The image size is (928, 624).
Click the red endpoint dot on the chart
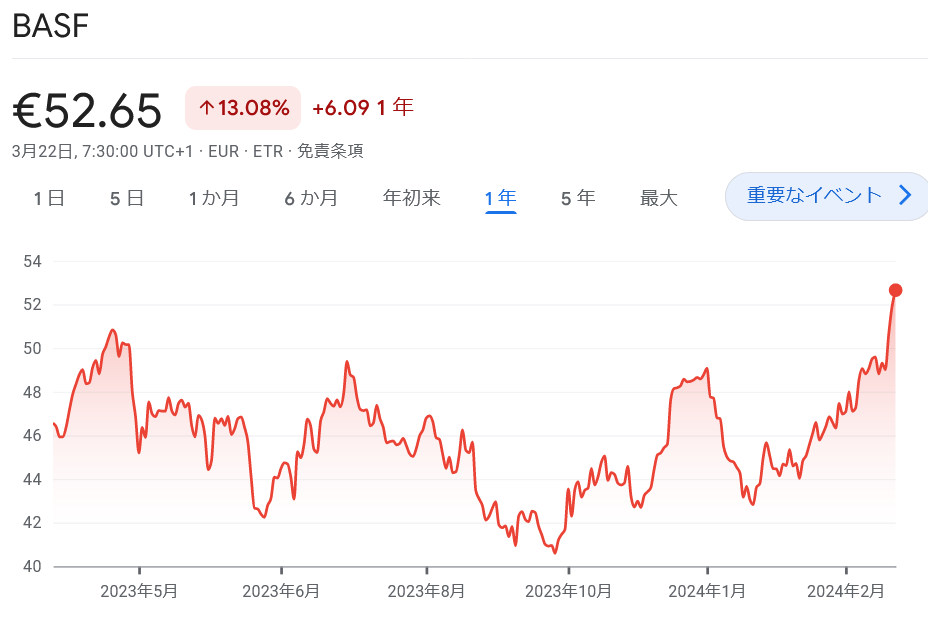tap(895, 290)
